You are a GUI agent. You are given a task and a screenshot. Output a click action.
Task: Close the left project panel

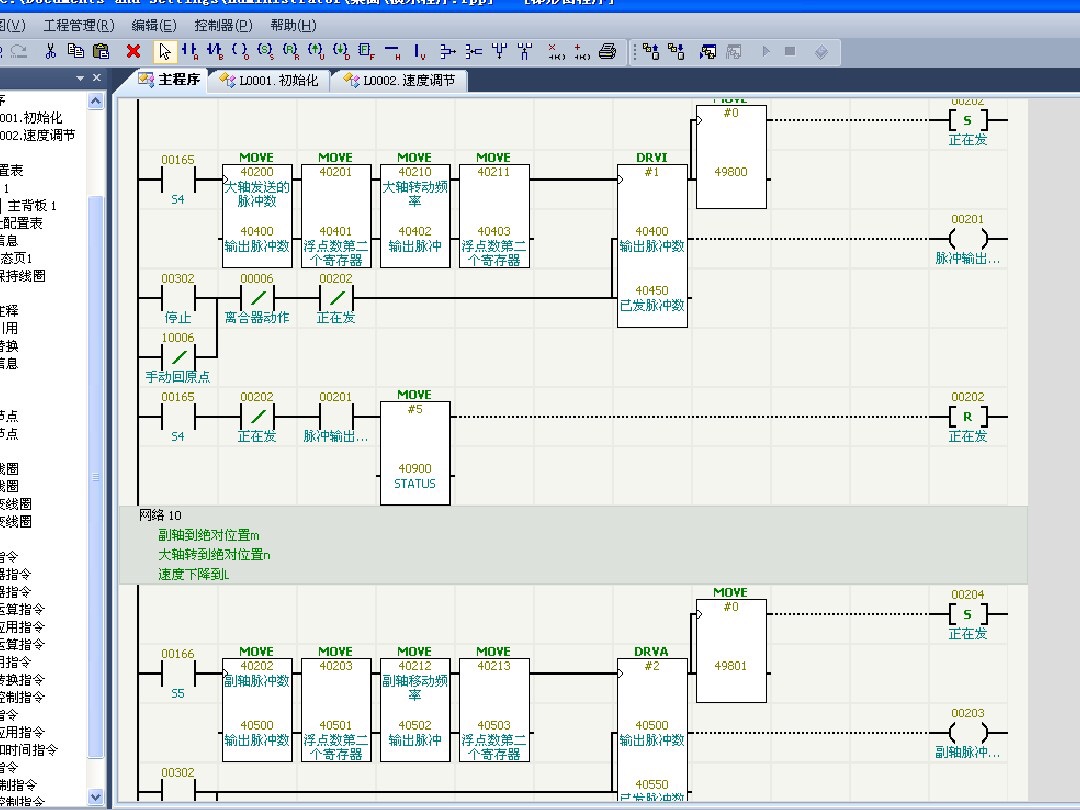[97, 78]
